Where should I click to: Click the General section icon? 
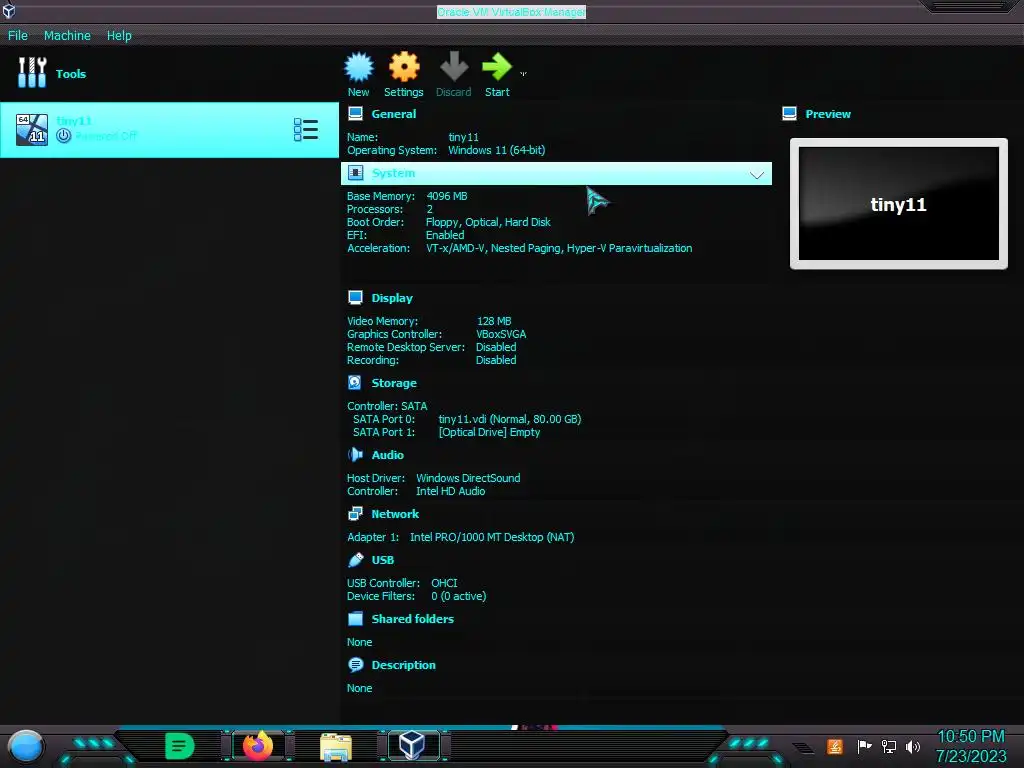click(x=355, y=114)
